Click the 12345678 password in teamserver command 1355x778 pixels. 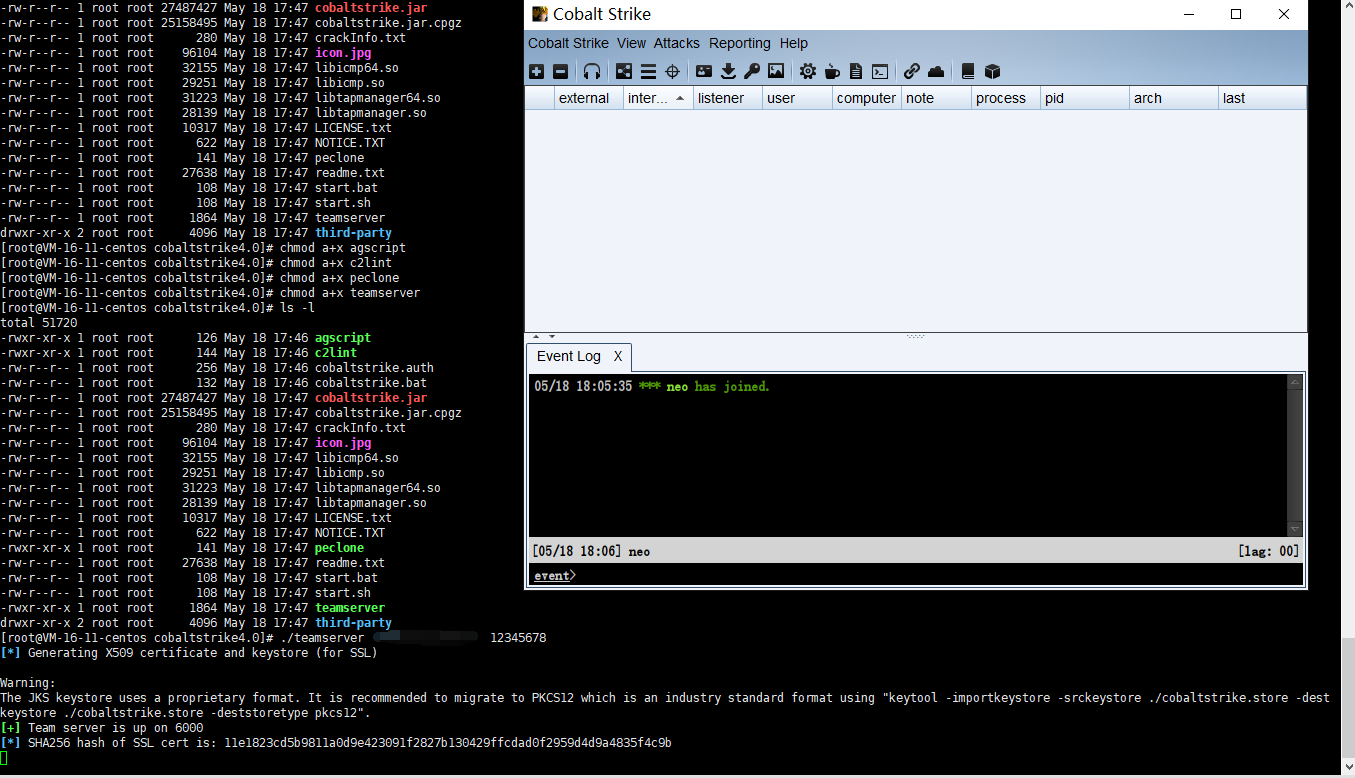(518, 638)
